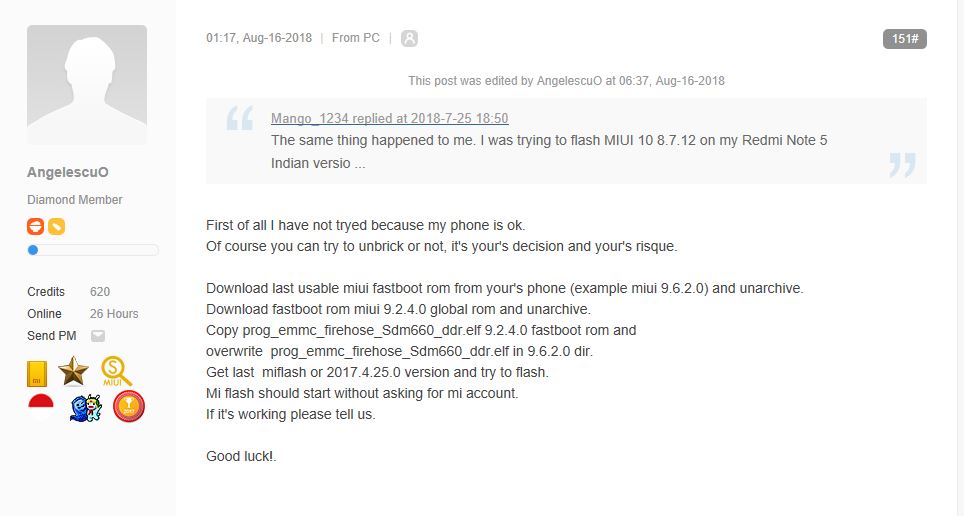The width and height of the screenshot is (964, 516).
Task: Click the Send PM envelope icon
Action: (x=98, y=336)
